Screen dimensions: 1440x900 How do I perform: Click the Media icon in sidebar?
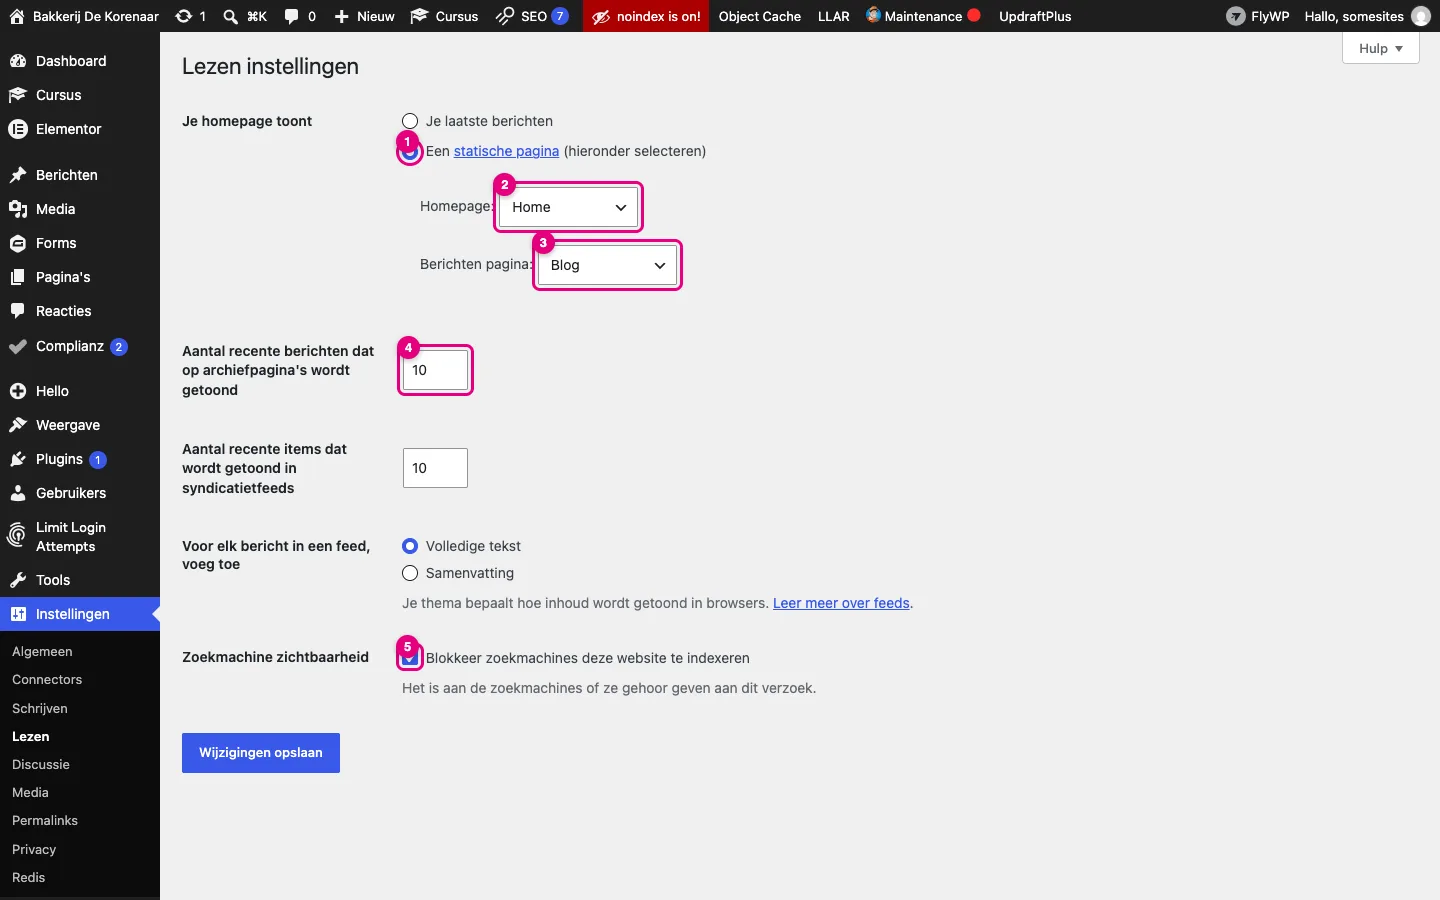pyautogui.click(x=18, y=209)
